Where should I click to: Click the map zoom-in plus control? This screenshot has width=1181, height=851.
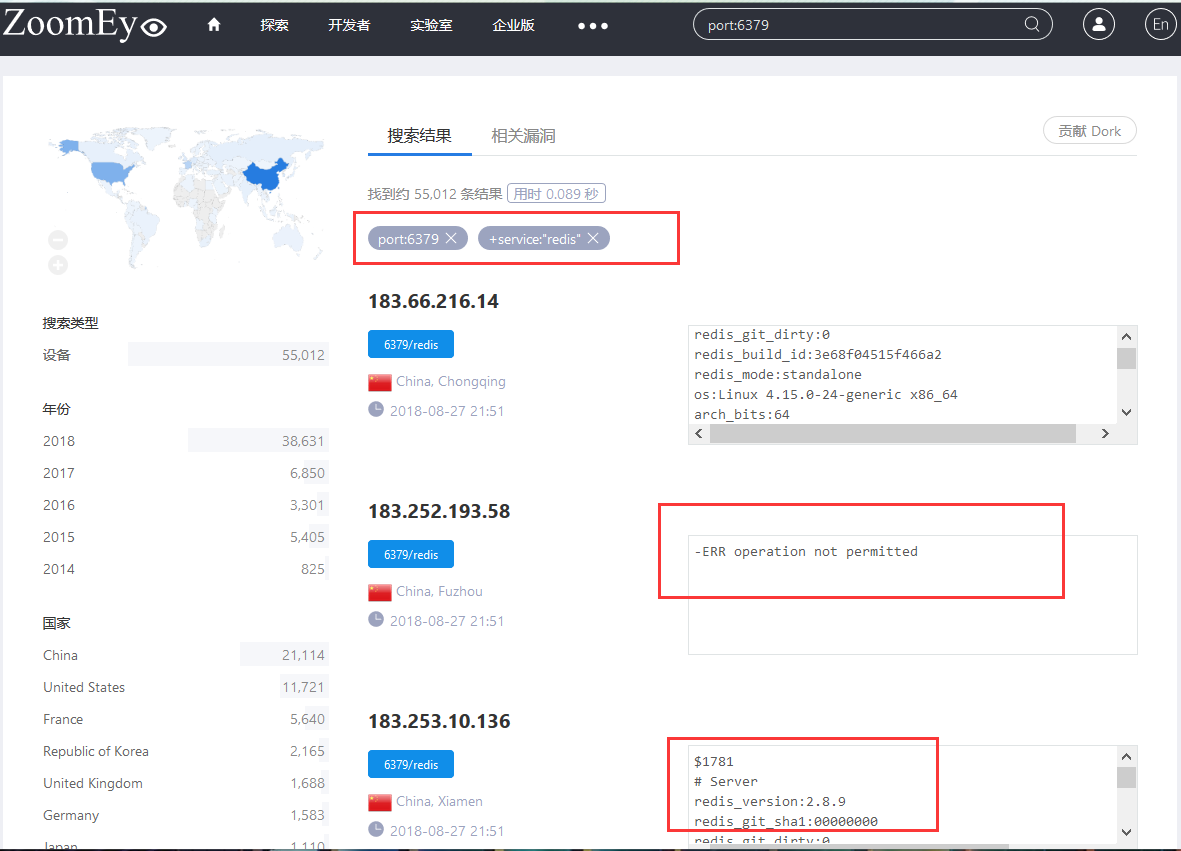pyautogui.click(x=57, y=264)
